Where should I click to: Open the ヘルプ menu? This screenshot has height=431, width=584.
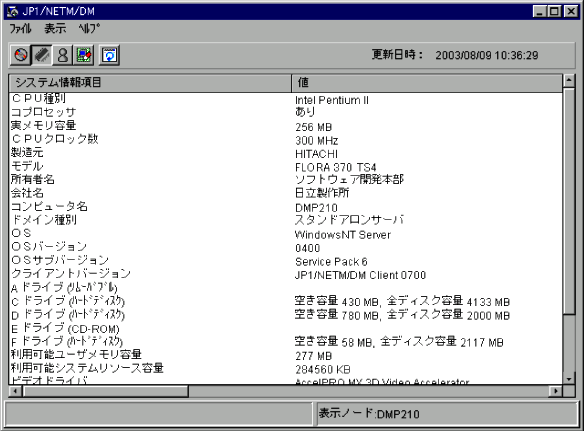pyautogui.click(x=89, y=28)
